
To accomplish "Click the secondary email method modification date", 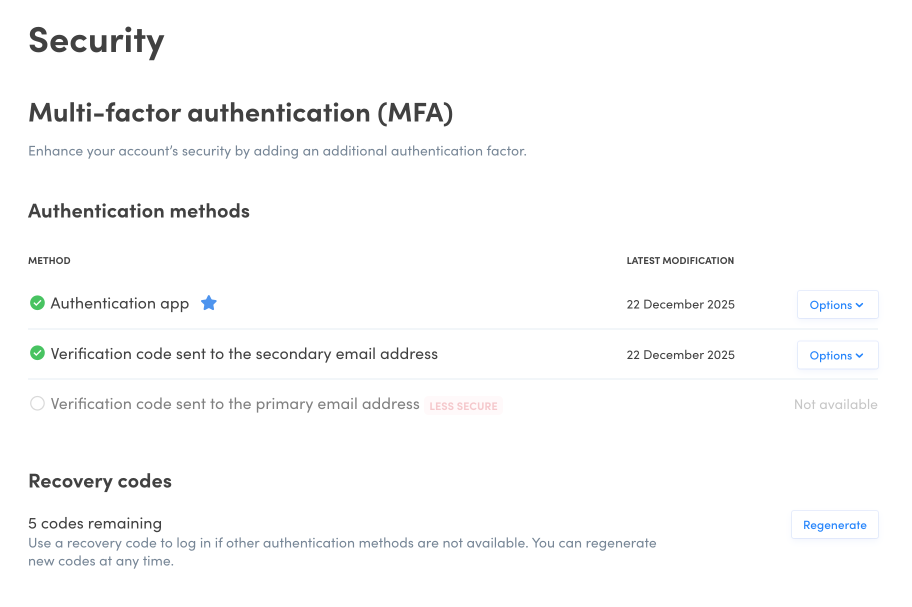I will coord(680,355).
